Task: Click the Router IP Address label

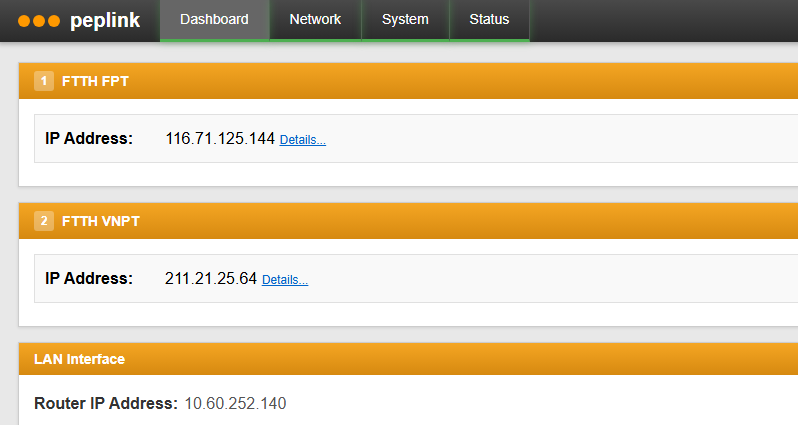Action: point(106,404)
